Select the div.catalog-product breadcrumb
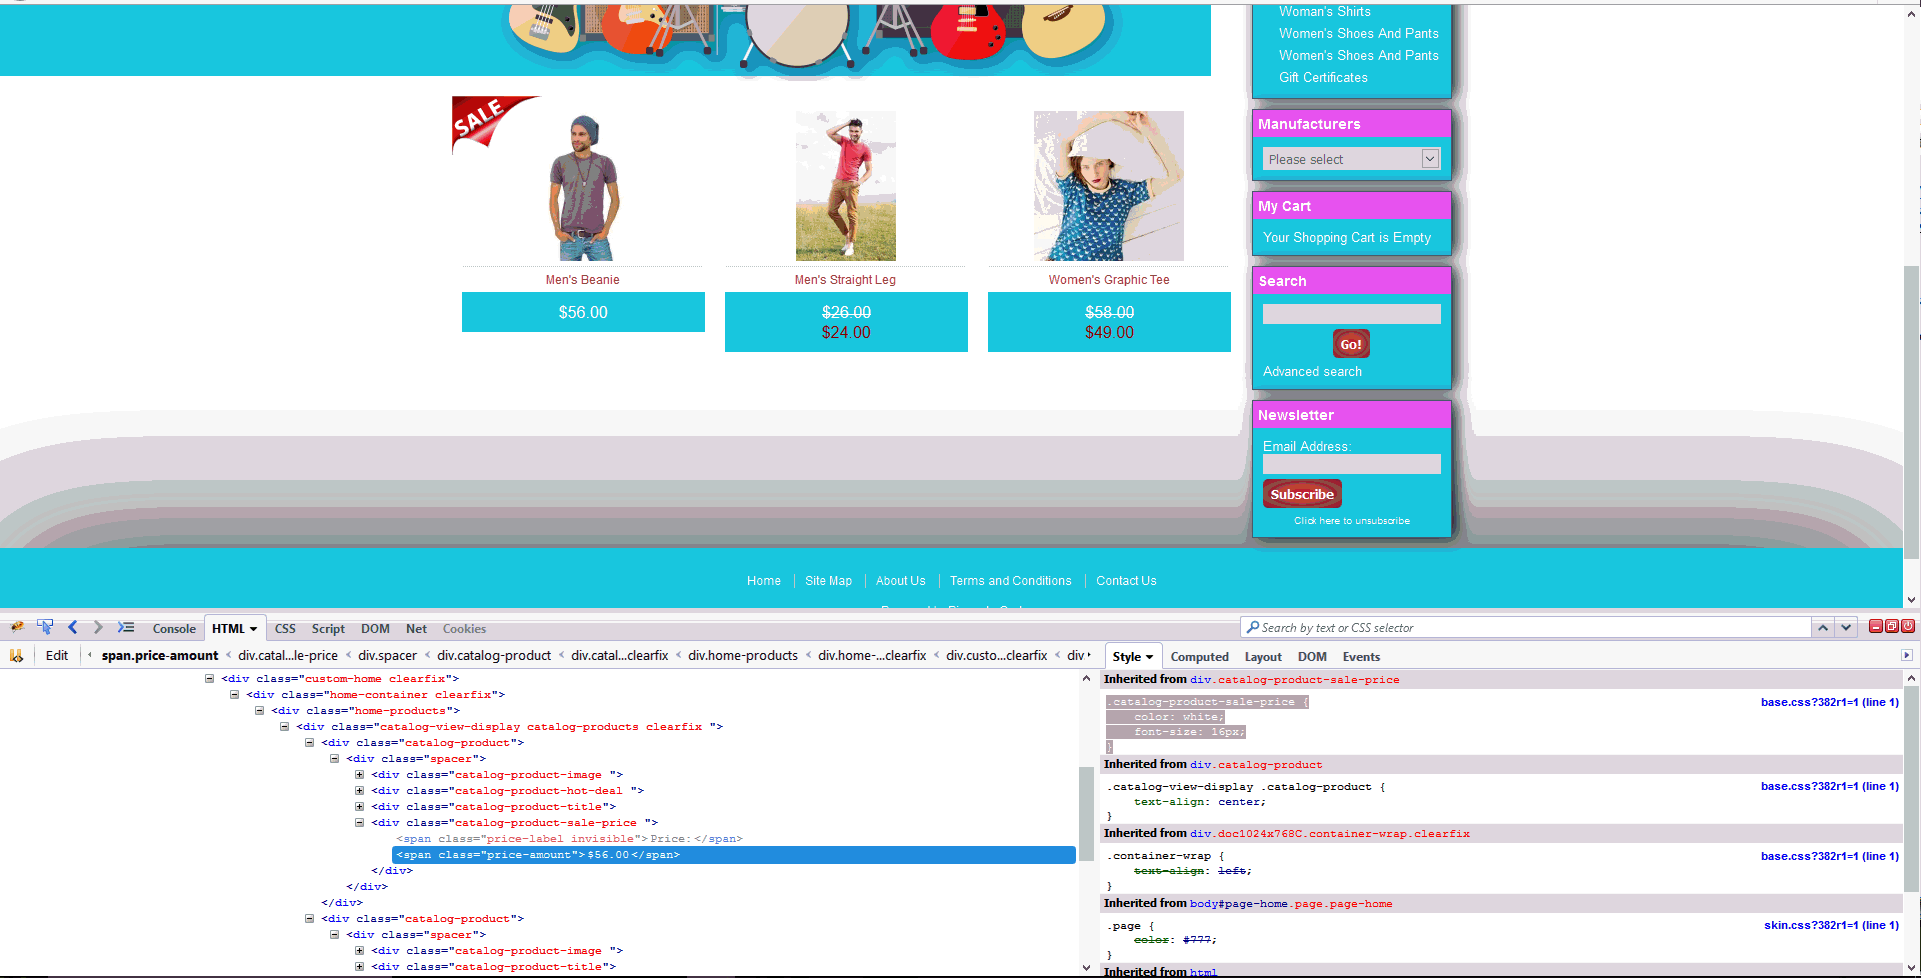 [494, 656]
